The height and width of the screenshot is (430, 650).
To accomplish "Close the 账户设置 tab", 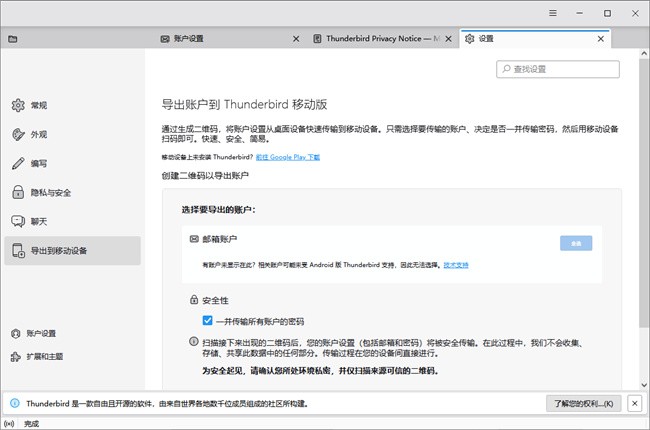I will coord(295,39).
